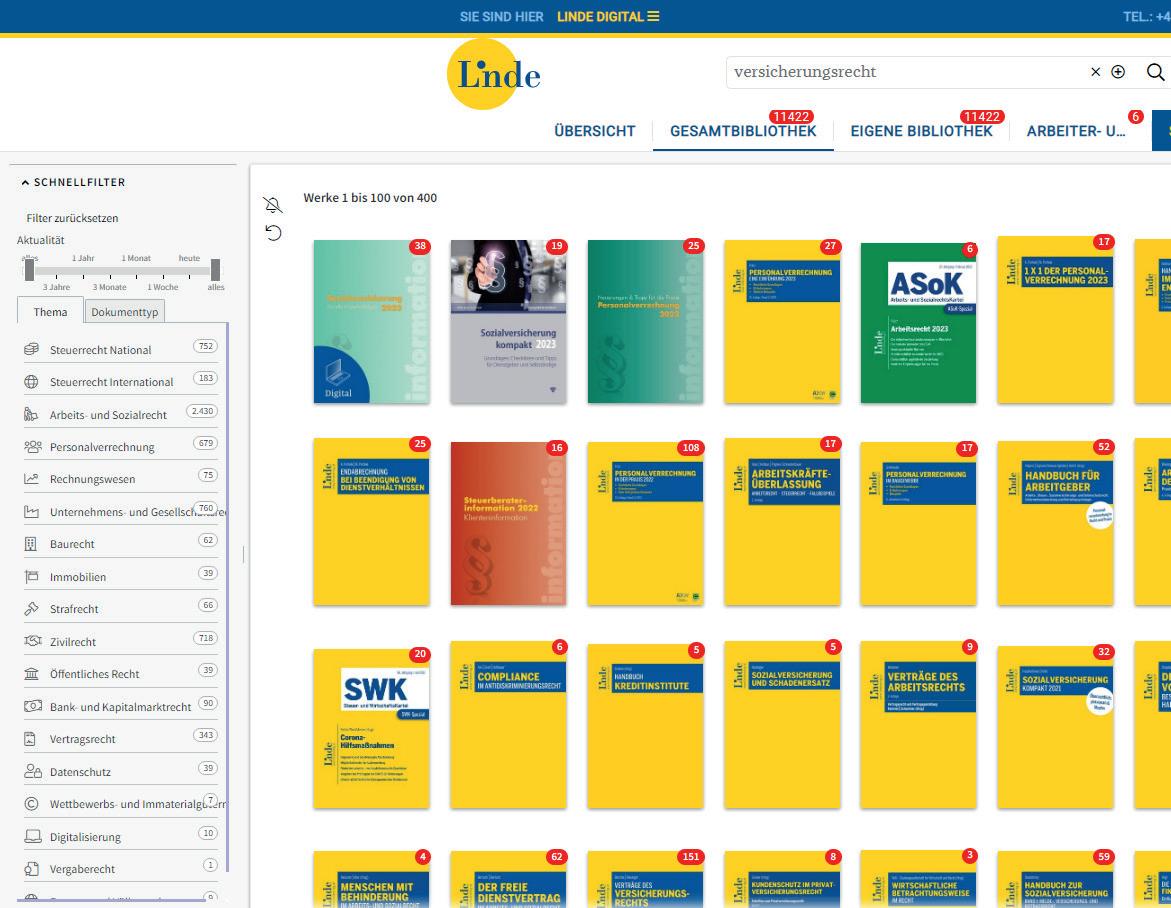Click the left handle of the Aktualität slider
The height and width of the screenshot is (908, 1171).
click(x=29, y=269)
